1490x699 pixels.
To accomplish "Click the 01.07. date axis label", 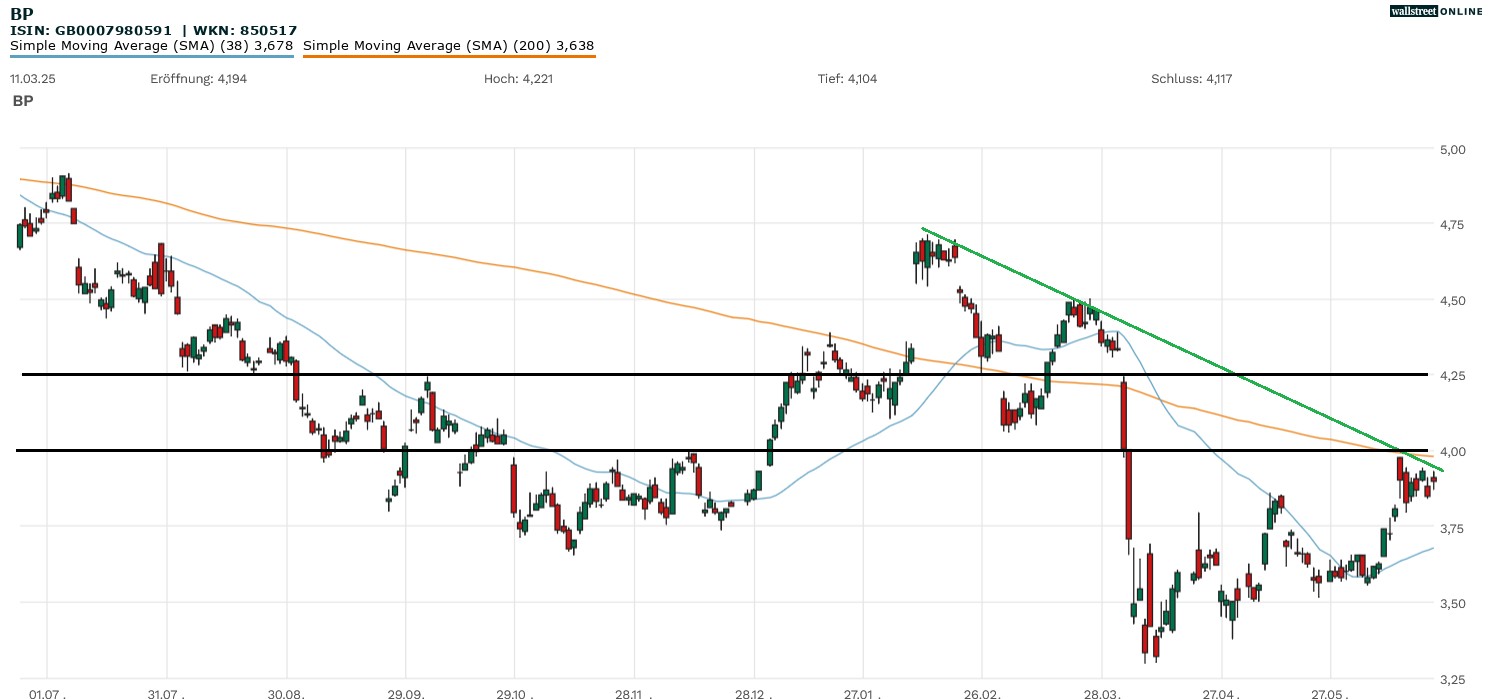I will pyautogui.click(x=47, y=692).
